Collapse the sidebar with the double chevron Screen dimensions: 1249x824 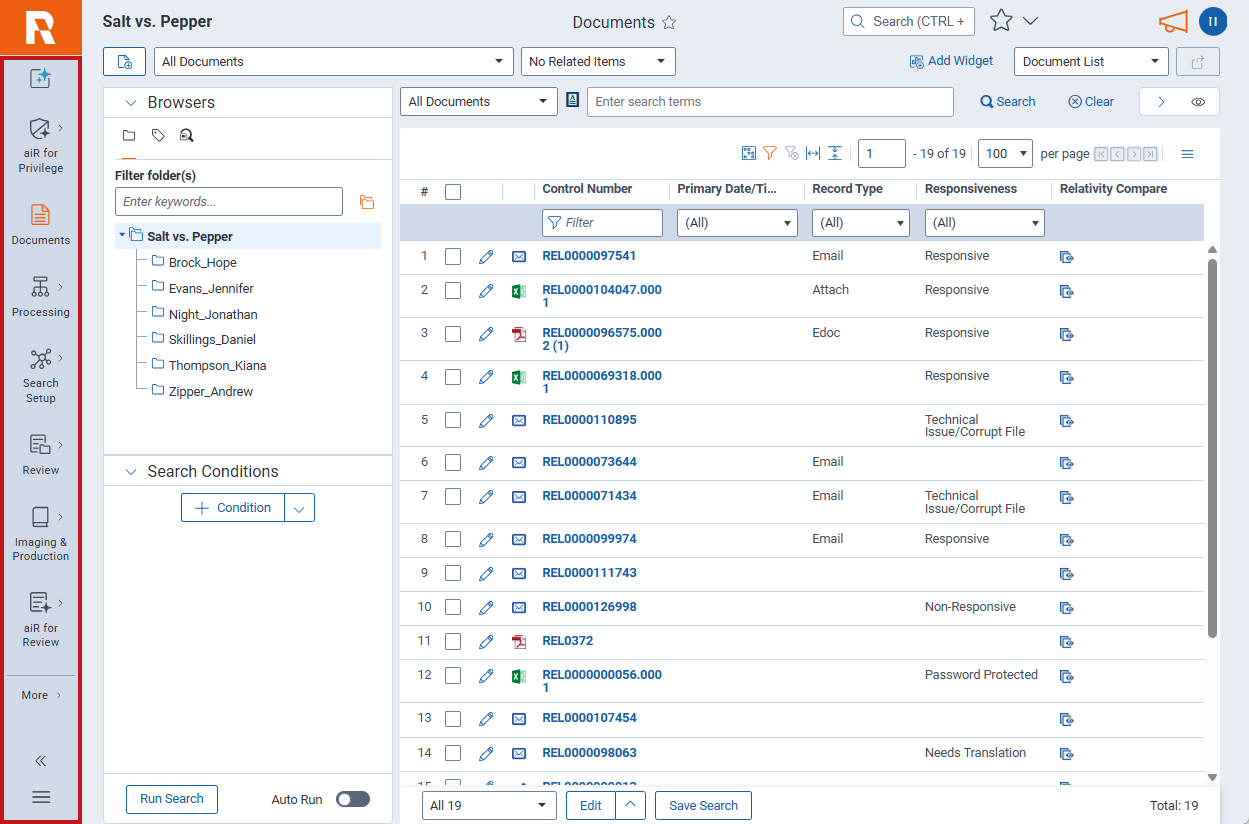tap(41, 761)
